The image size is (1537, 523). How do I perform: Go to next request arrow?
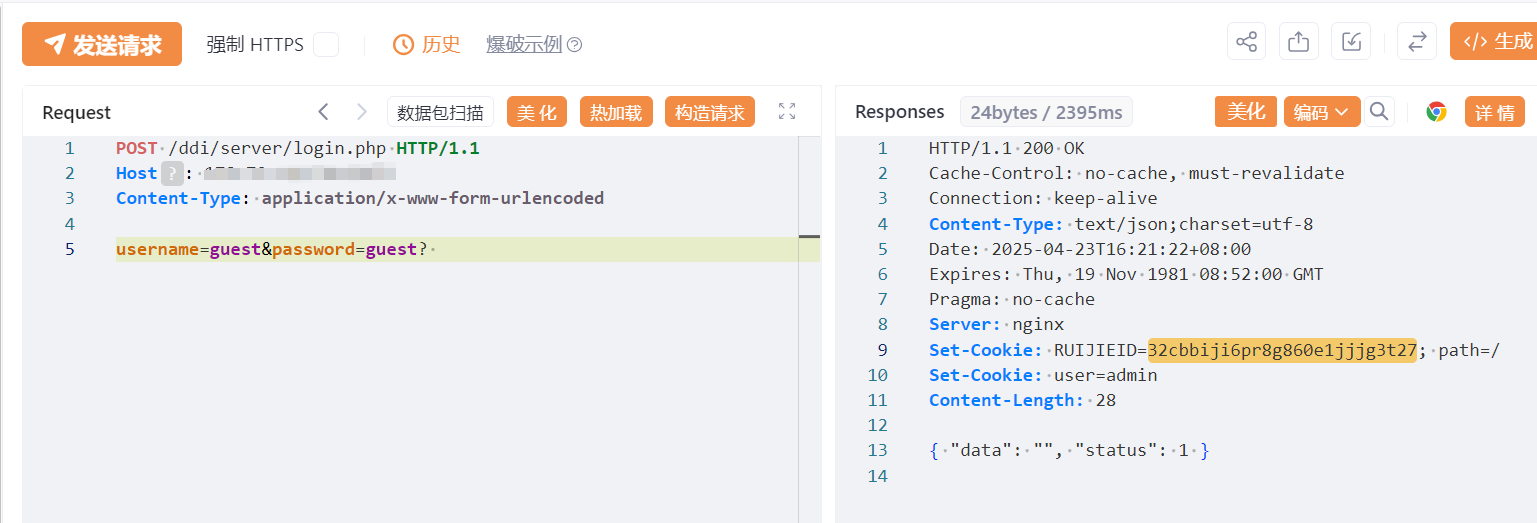pos(362,112)
